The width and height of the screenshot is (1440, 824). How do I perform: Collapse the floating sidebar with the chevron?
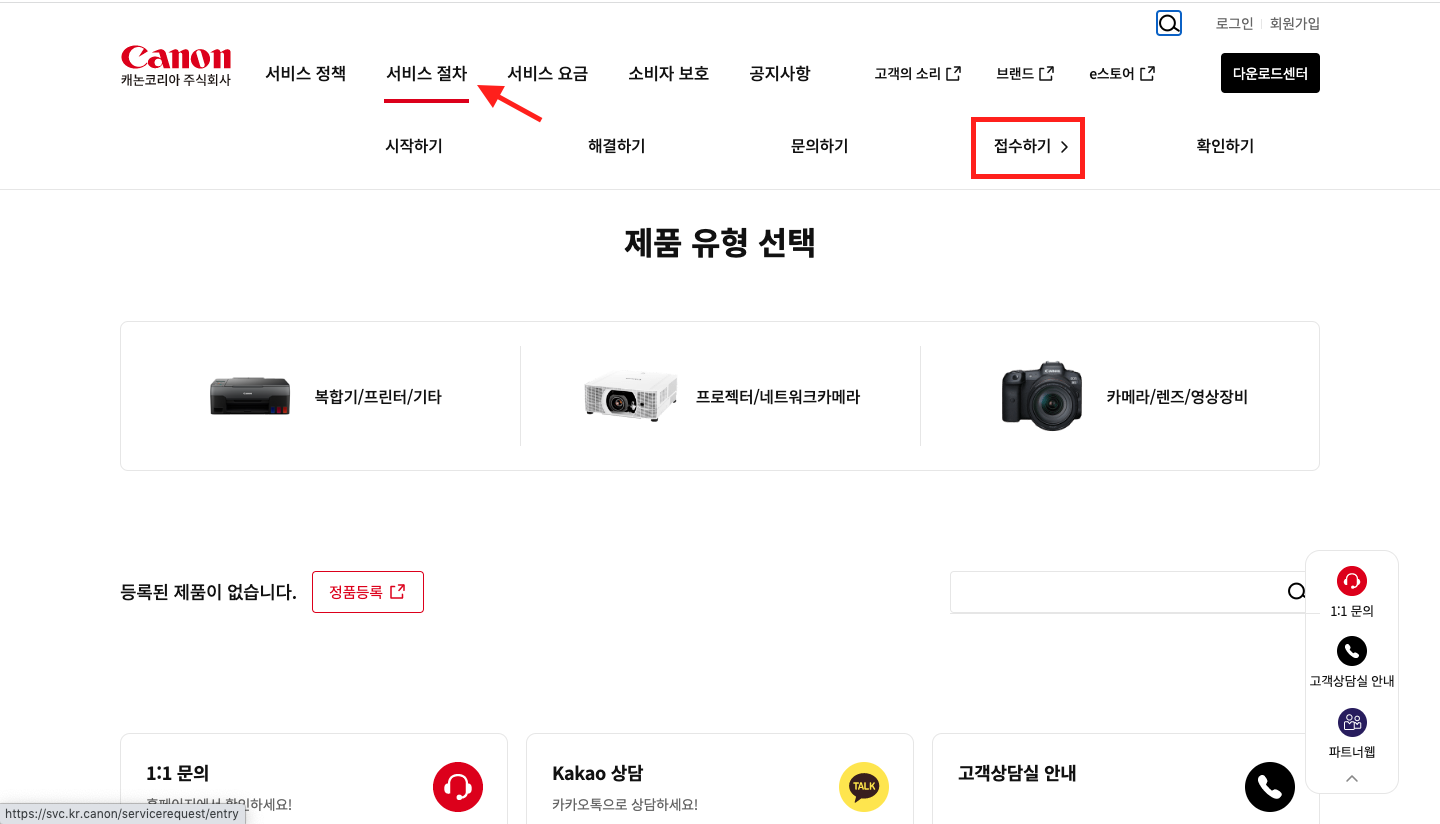(x=1351, y=778)
